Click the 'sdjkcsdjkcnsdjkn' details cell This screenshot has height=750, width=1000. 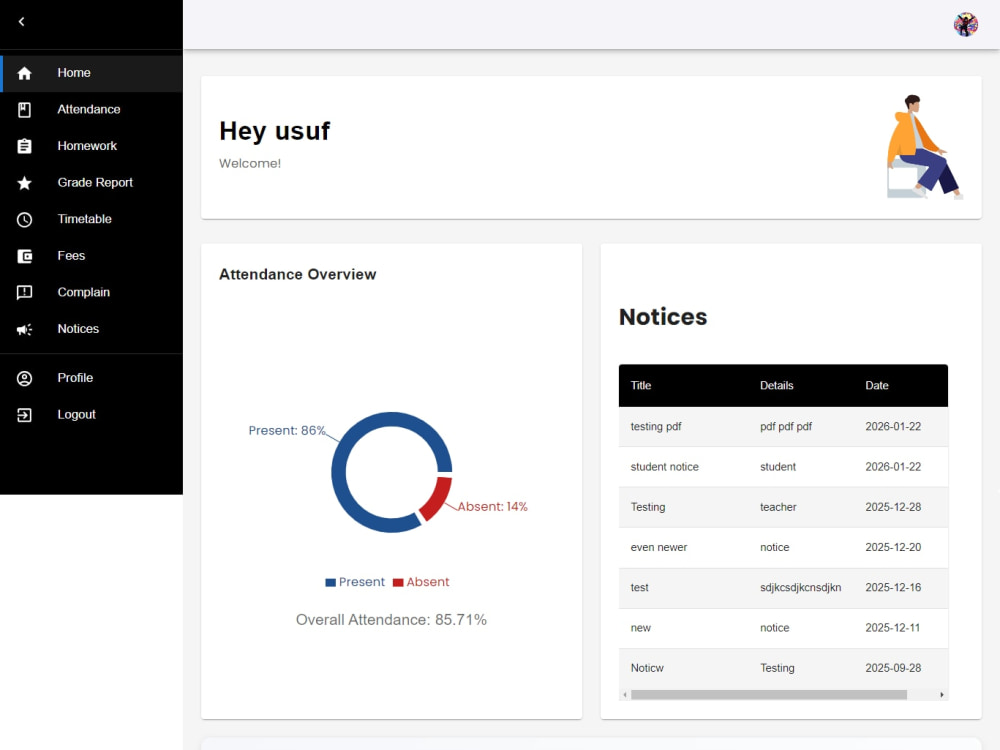pyautogui.click(x=800, y=587)
